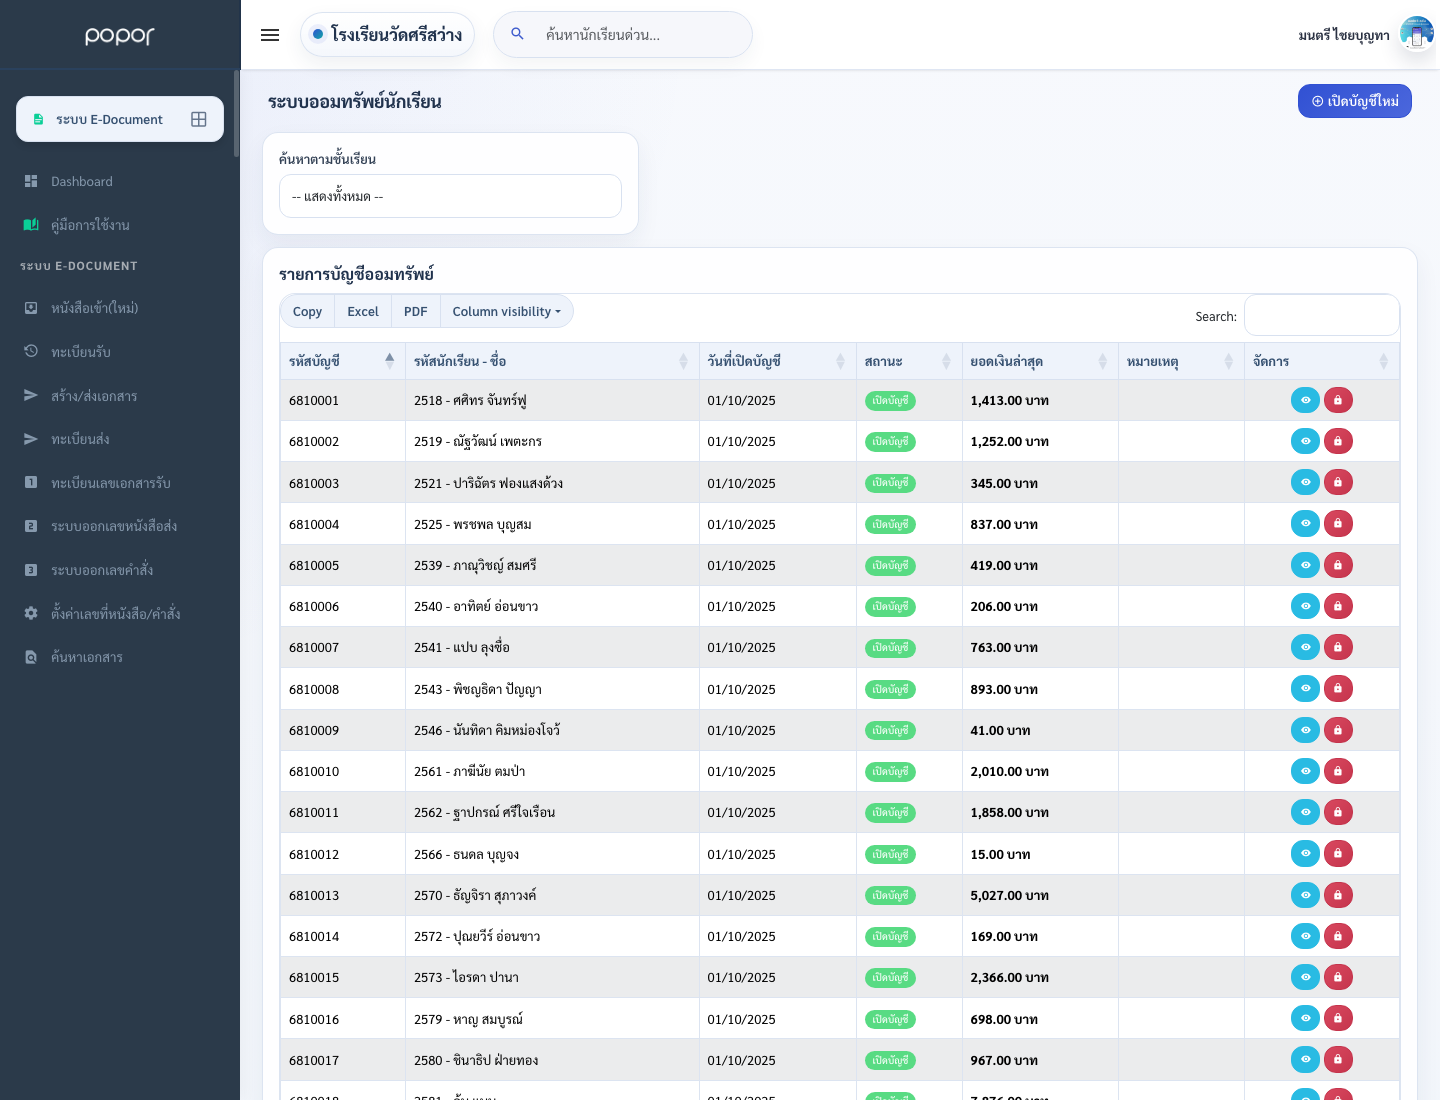The height and width of the screenshot is (1100, 1440).
Task: Open Dashboard from the sidebar
Action: click(82, 181)
